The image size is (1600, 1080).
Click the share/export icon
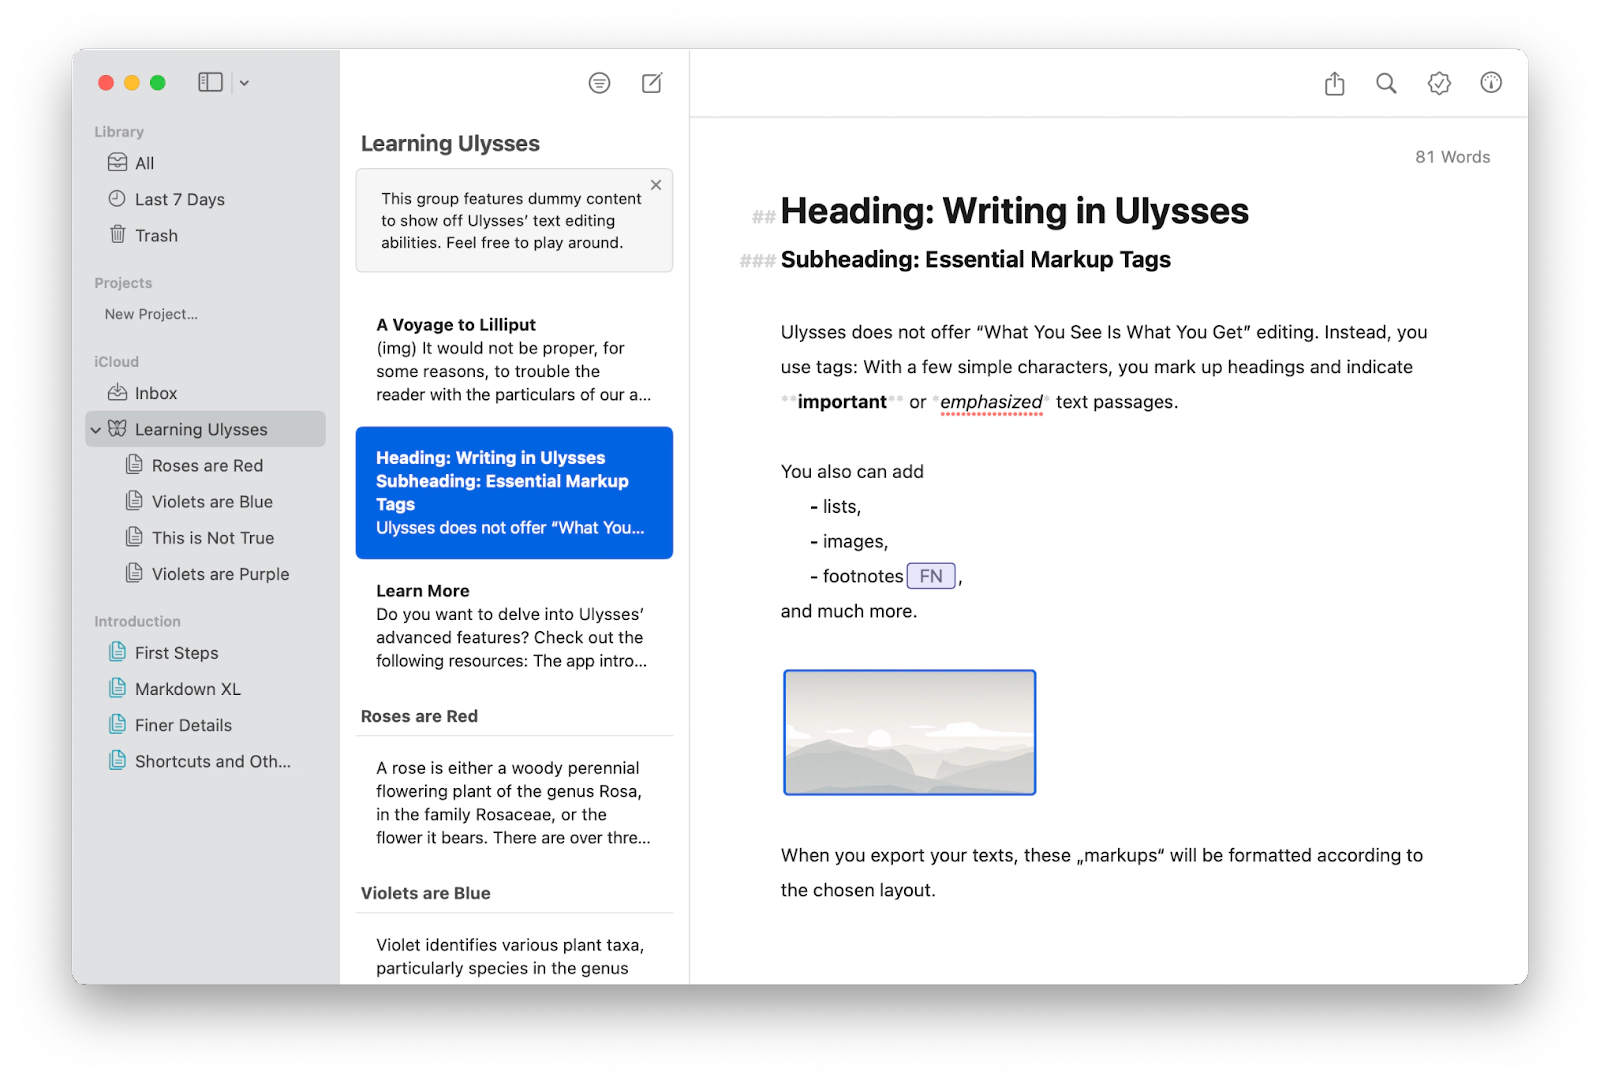pyautogui.click(x=1334, y=83)
